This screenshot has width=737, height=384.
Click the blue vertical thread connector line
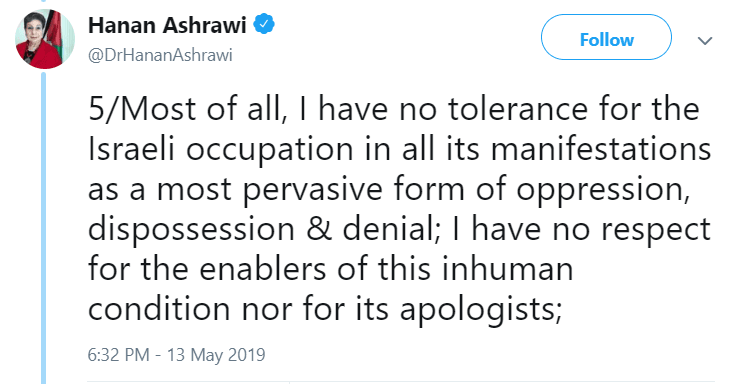point(43,228)
